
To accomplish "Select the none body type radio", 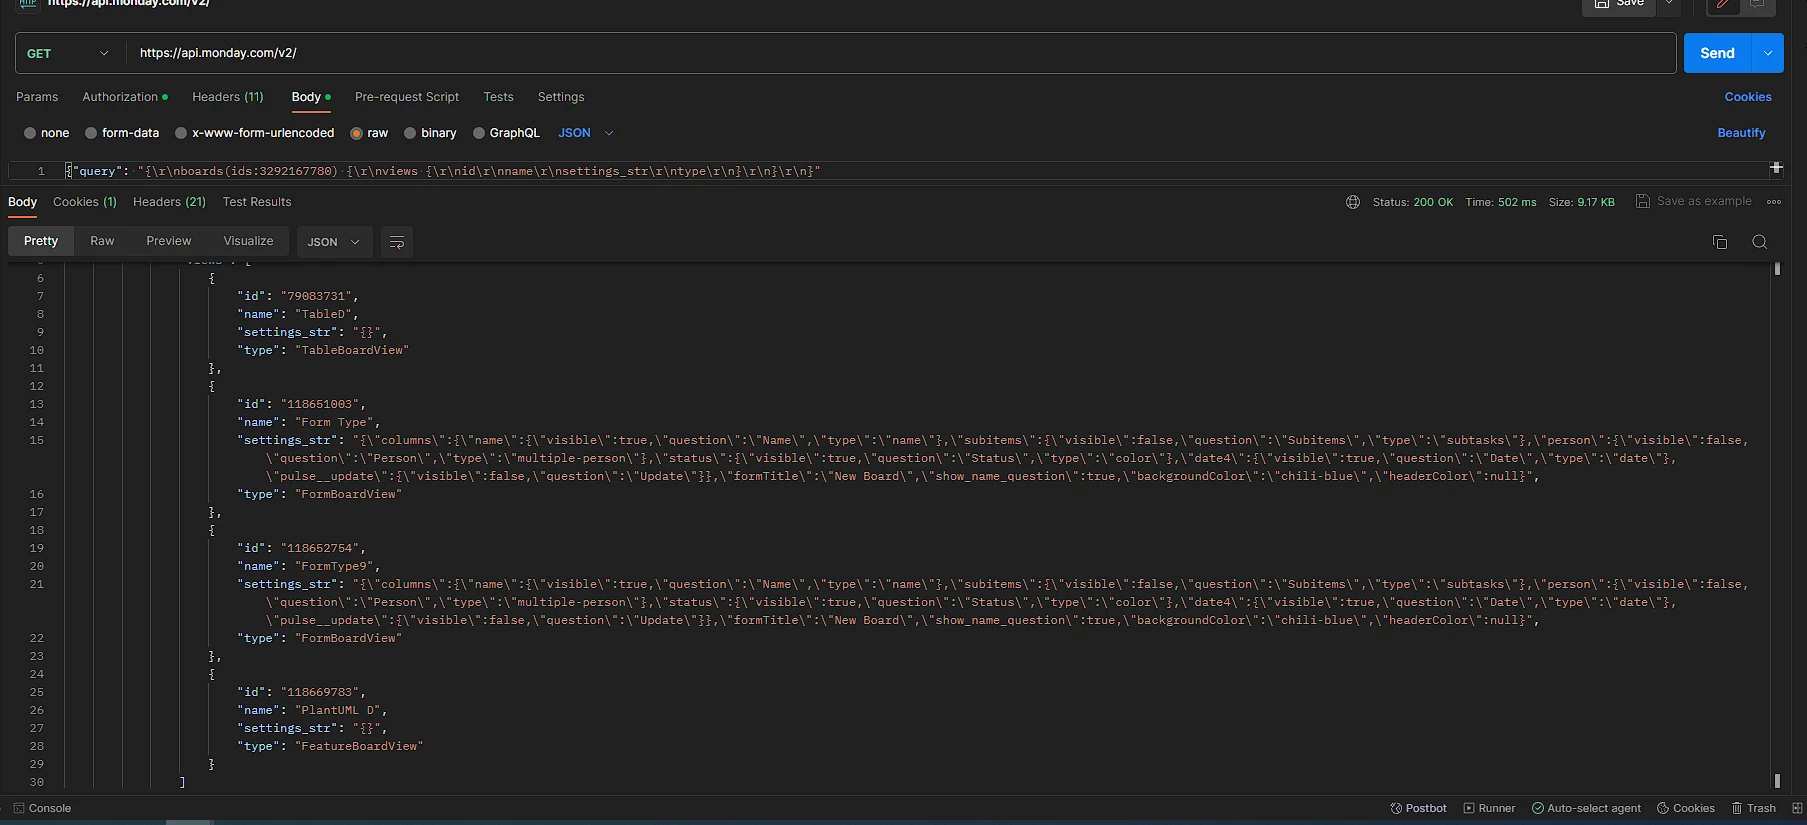I will [x=30, y=133].
